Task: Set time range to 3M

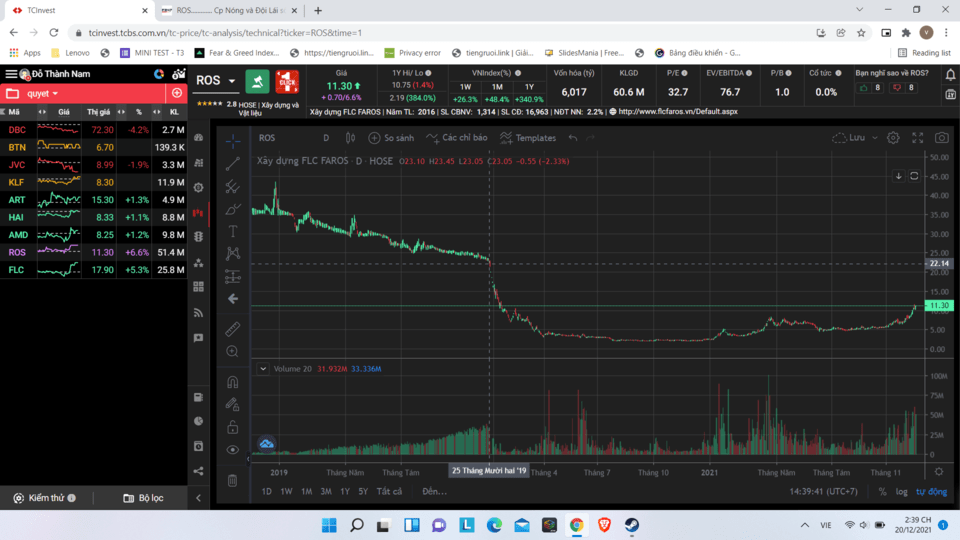Action: coord(326,491)
